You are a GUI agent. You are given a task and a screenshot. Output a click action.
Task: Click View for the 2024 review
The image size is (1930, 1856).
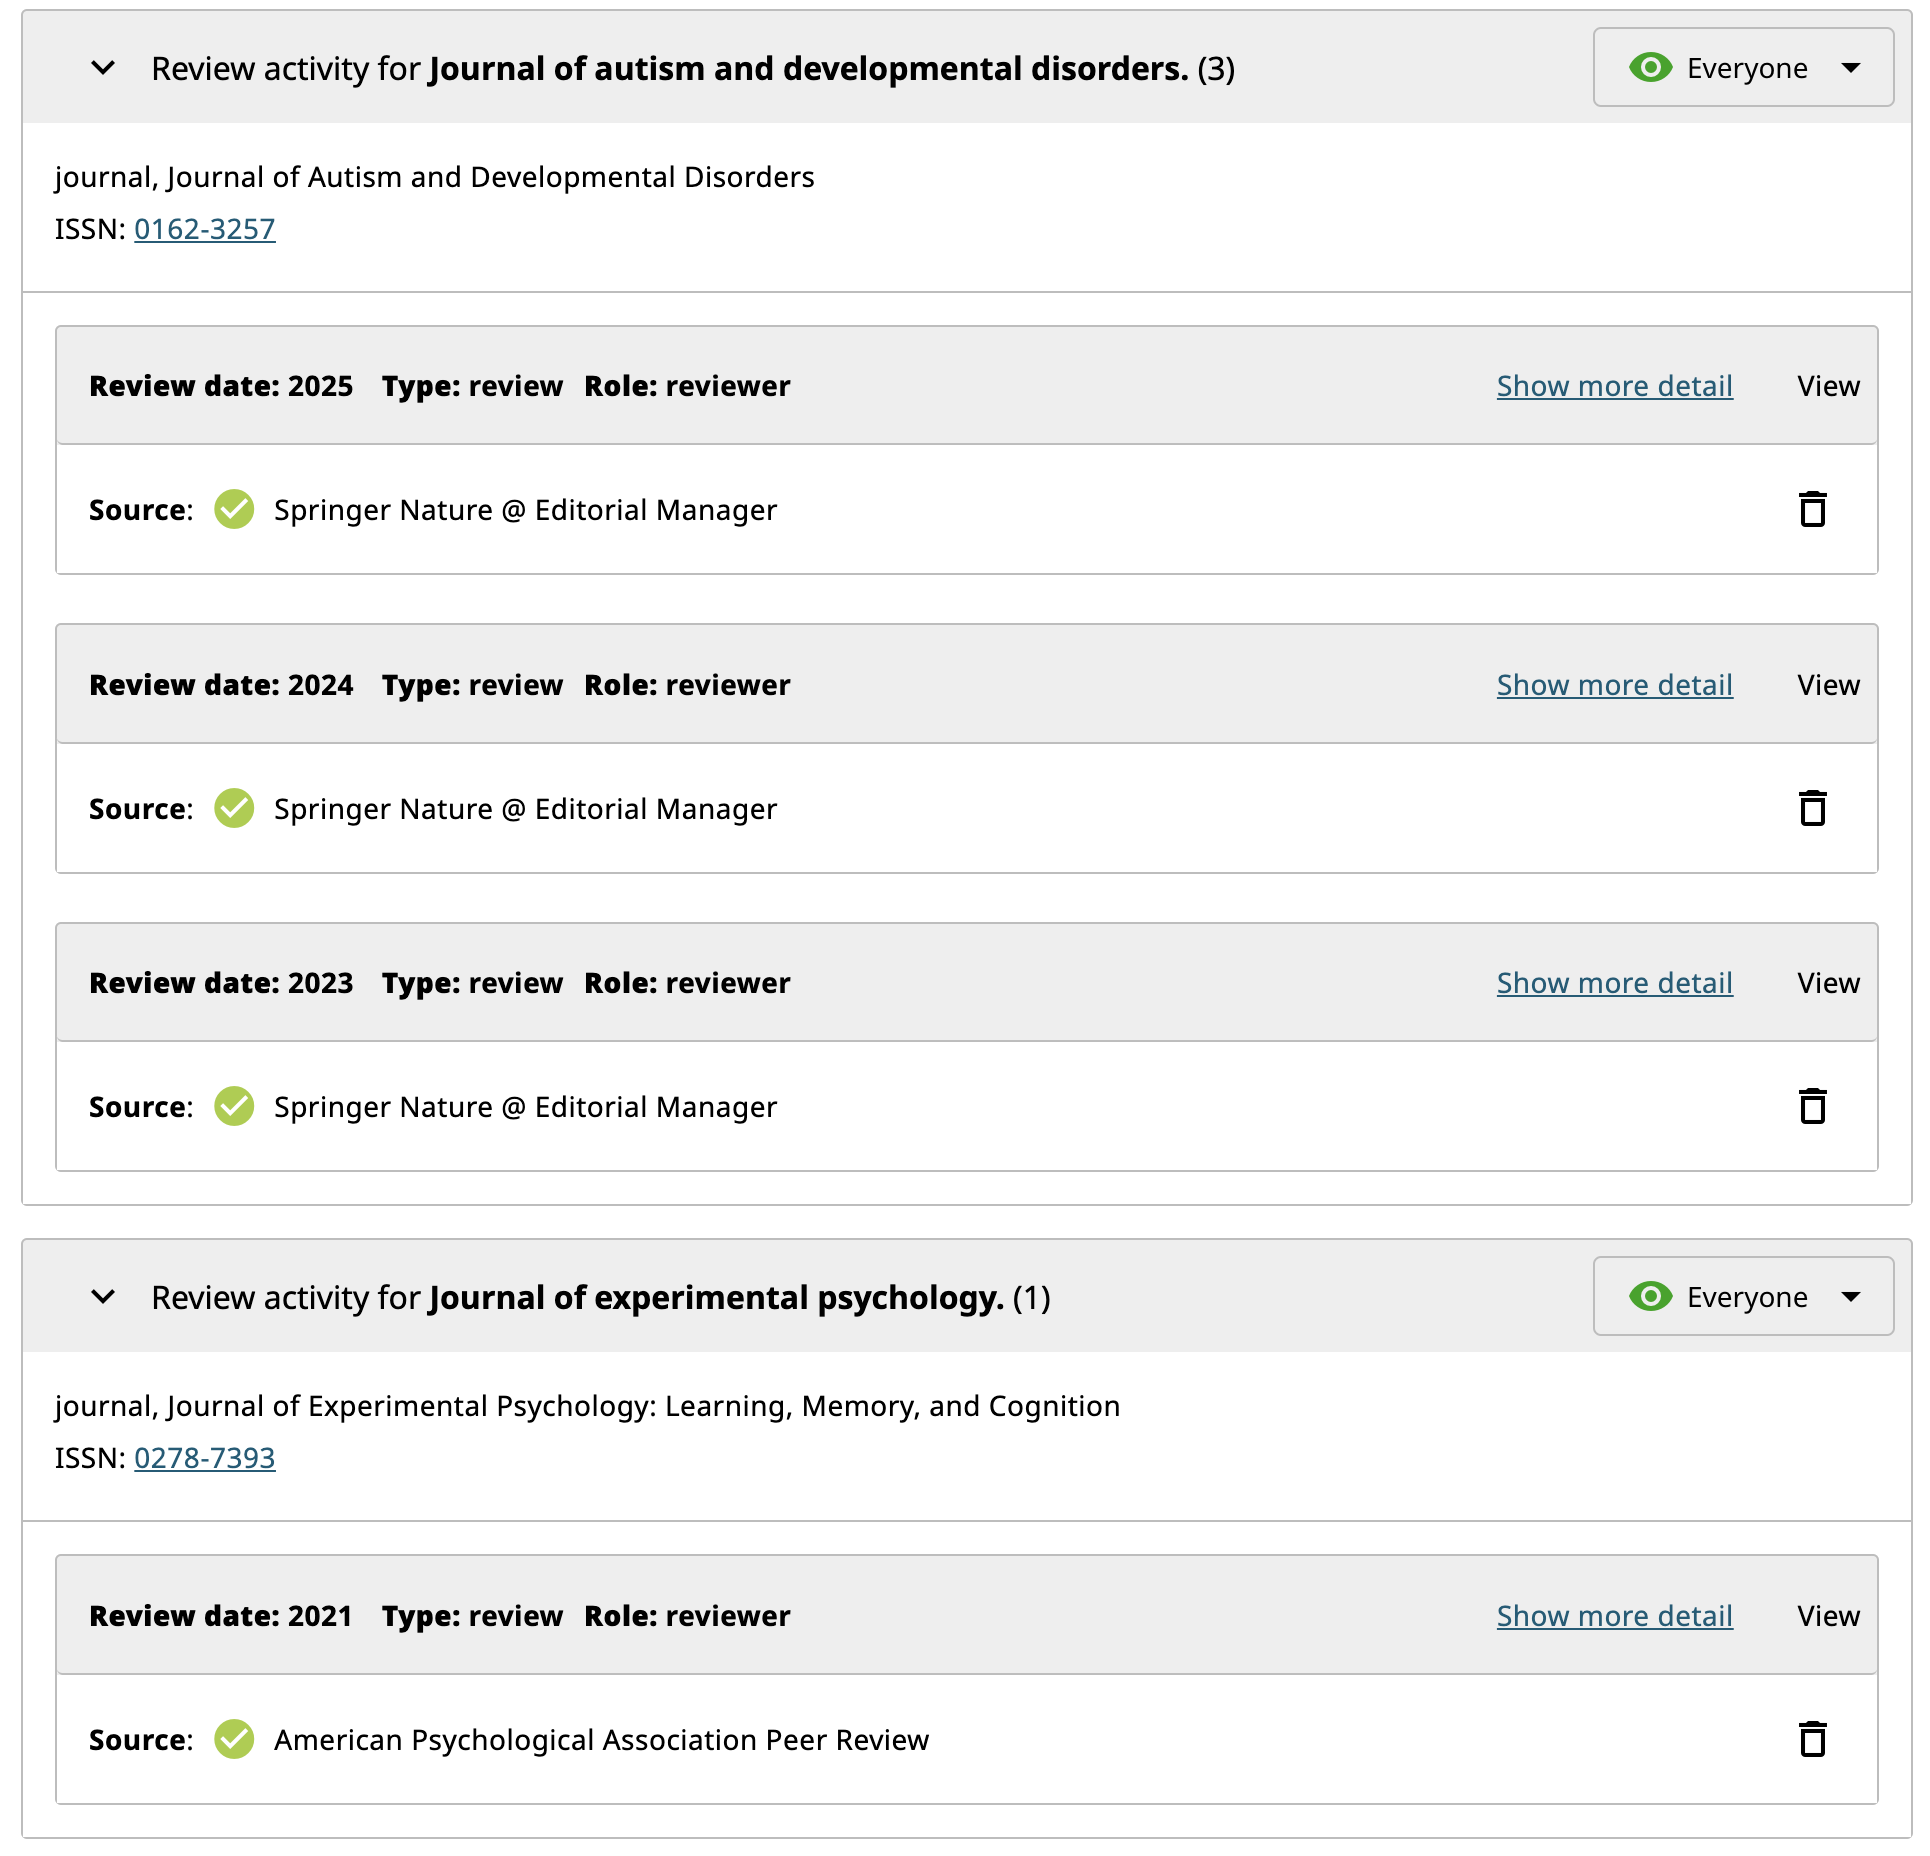[1828, 685]
